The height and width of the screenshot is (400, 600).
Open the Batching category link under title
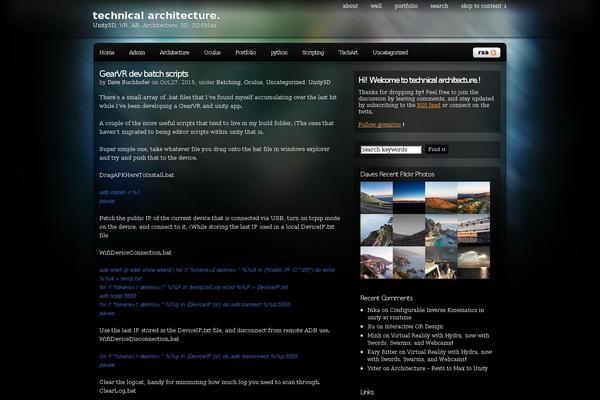228,82
